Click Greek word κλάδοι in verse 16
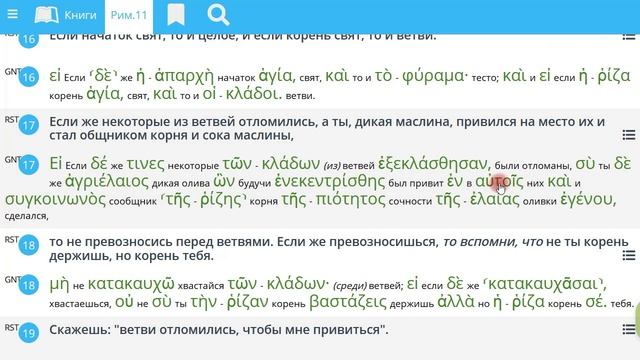Viewport: 640px width, 360px height. pos(253,94)
